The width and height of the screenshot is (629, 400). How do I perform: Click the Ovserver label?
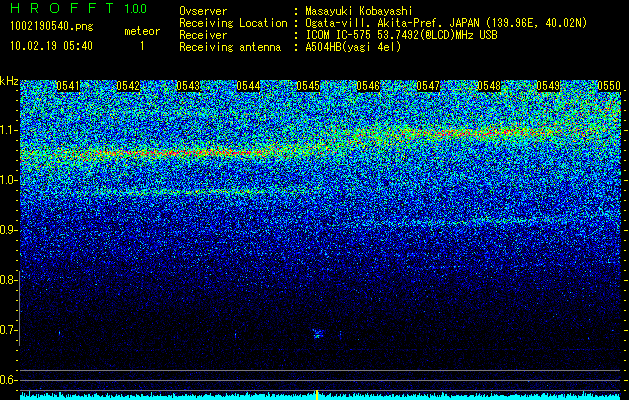(203, 12)
